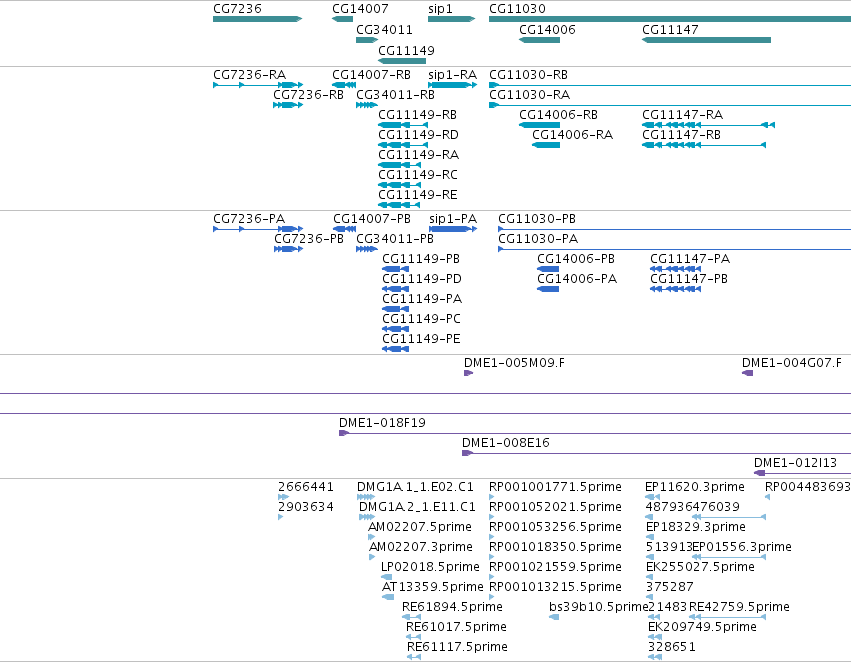
Task: Select transcript CG11030-RB
Action: click(670, 85)
